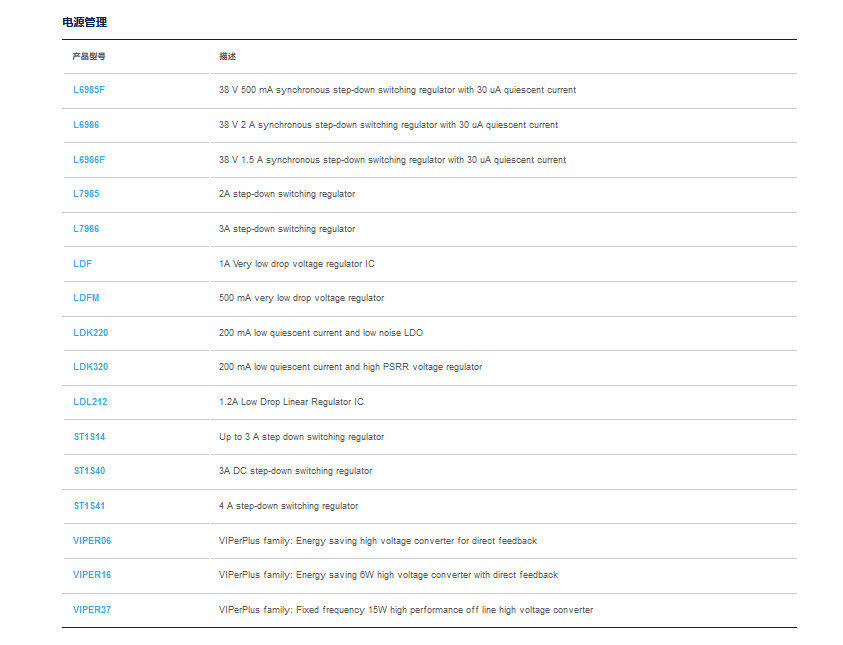Image resolution: width=843 pixels, height=645 pixels.
Task: Select '1A Very low drop voltage regulator IC'
Action: pyautogui.click(x=297, y=263)
